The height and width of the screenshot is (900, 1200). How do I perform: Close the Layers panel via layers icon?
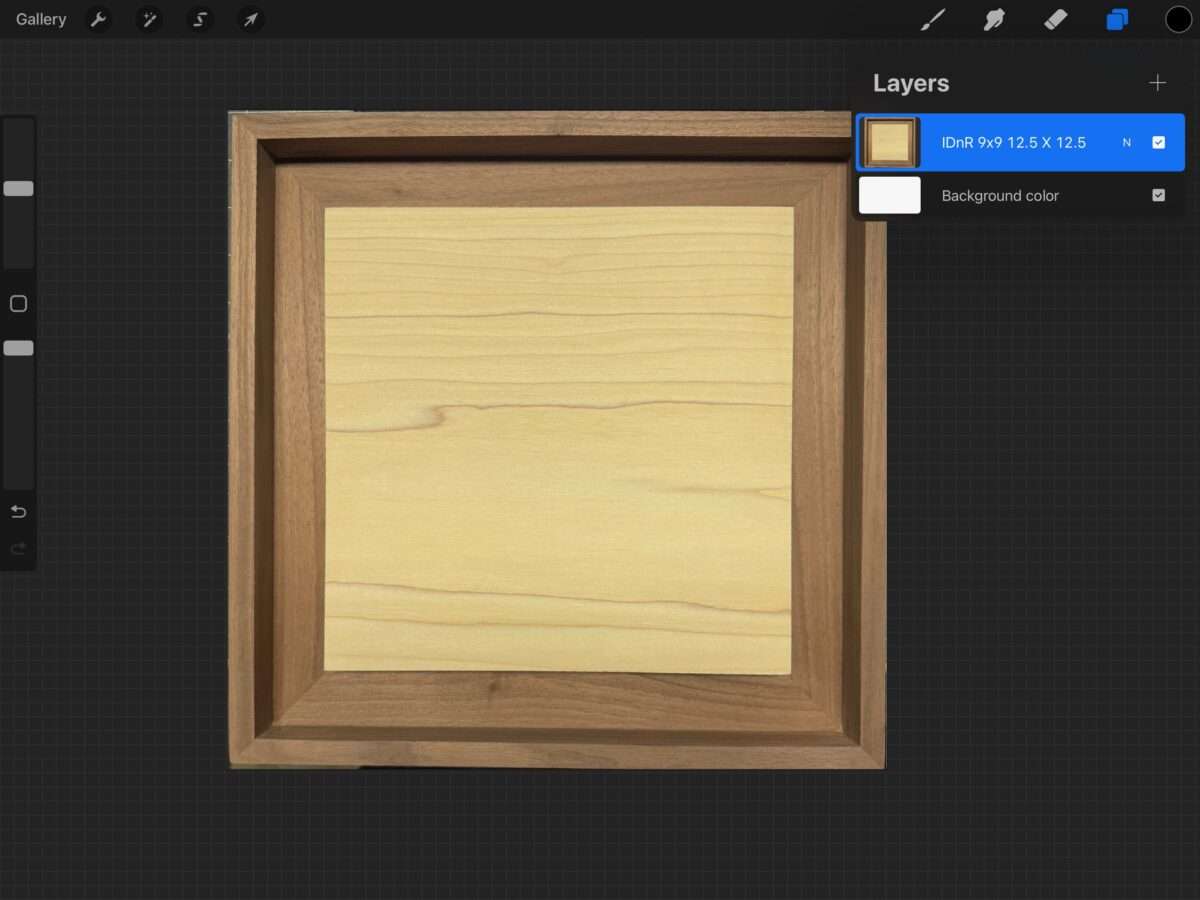[1117, 19]
